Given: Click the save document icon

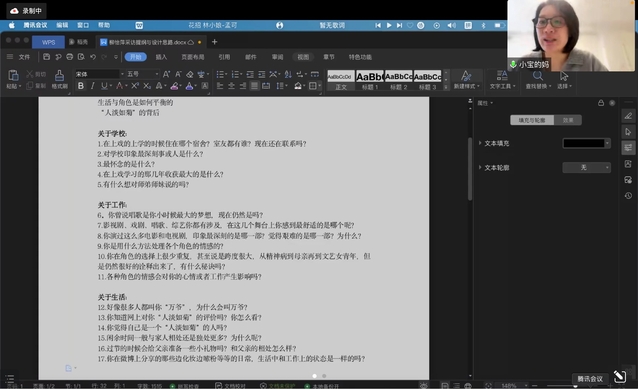Looking at the screenshot, I should coord(46,57).
